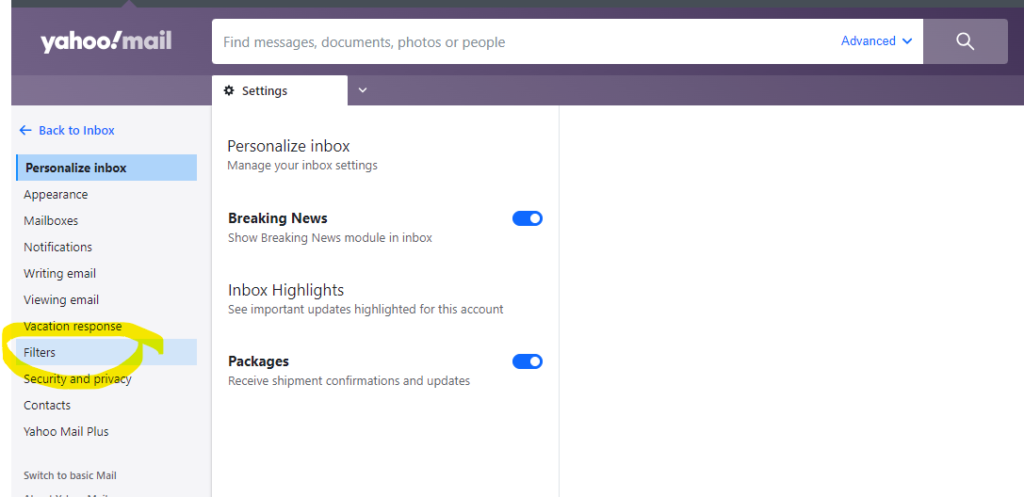1024x497 pixels.
Task: Click the Yahoo Mail logo
Action: tap(106, 42)
